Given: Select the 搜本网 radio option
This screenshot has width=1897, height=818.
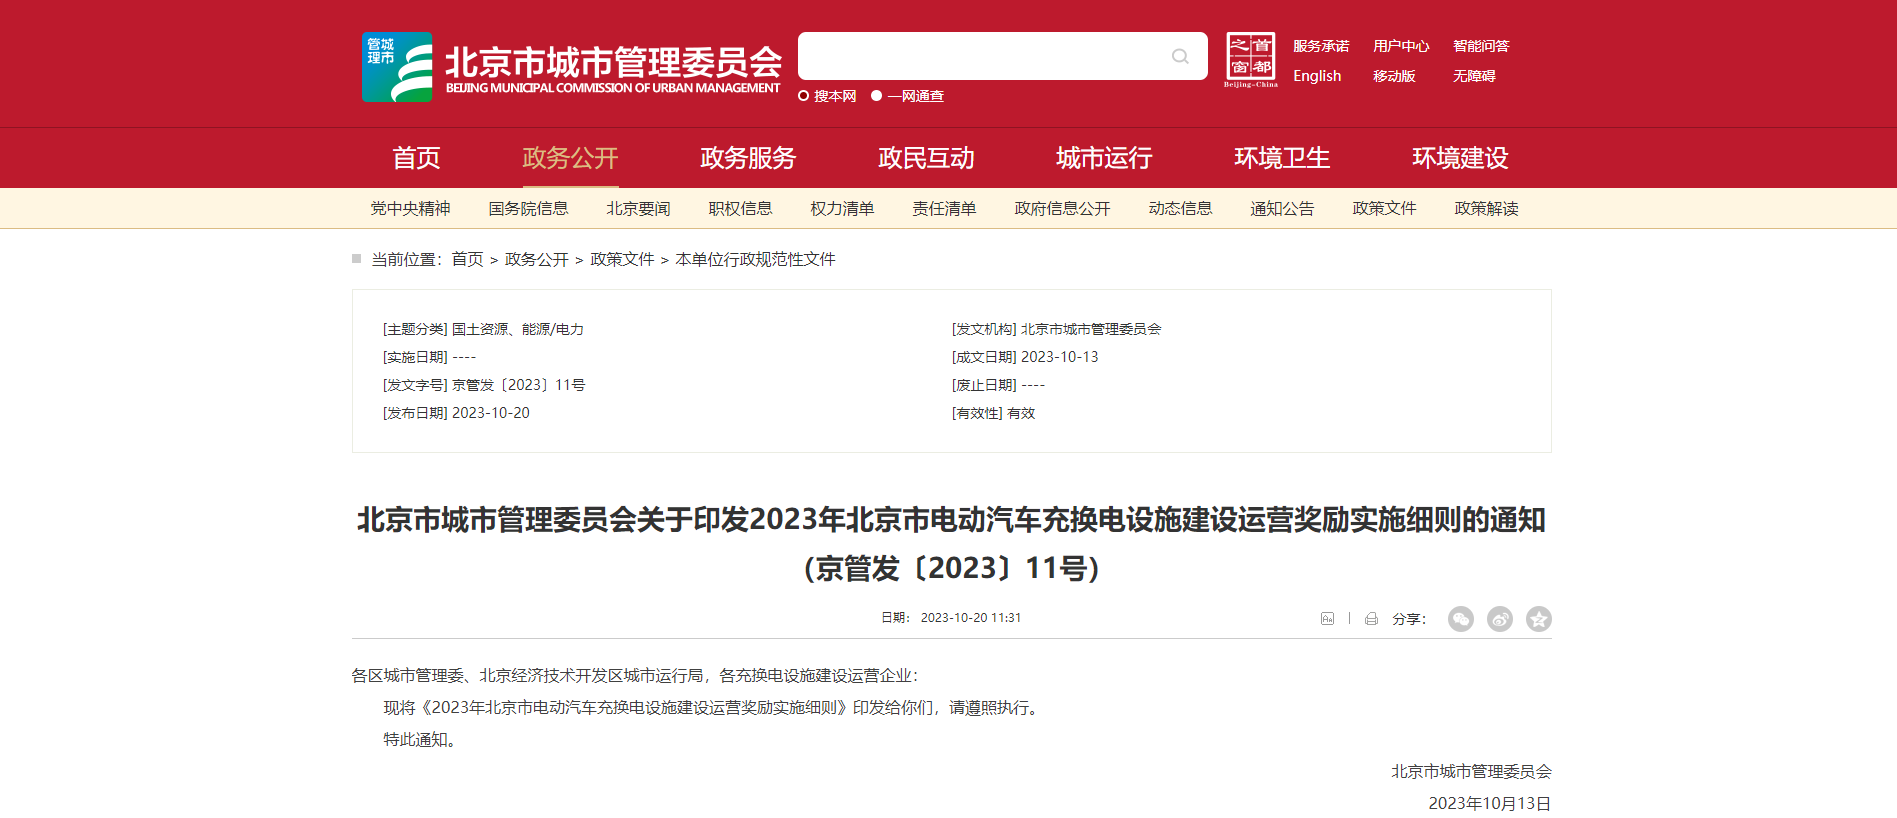Looking at the screenshot, I should (x=803, y=96).
